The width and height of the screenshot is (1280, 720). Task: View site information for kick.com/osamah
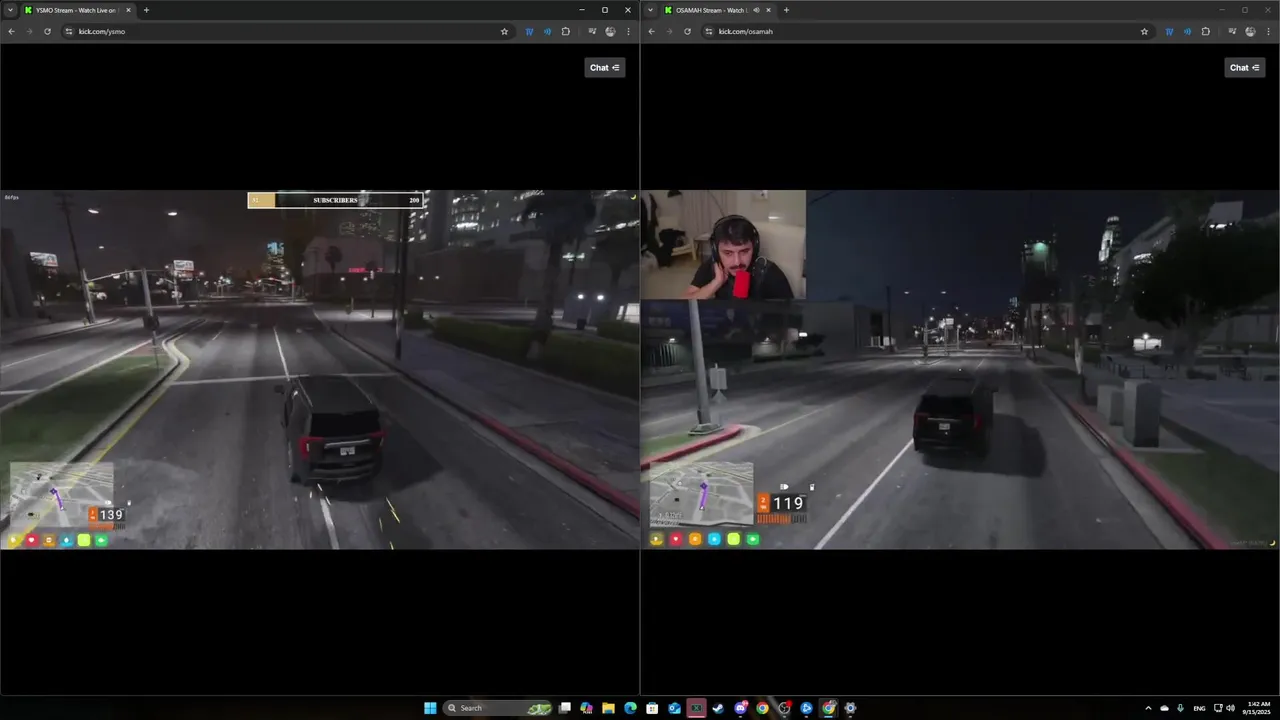click(x=709, y=31)
